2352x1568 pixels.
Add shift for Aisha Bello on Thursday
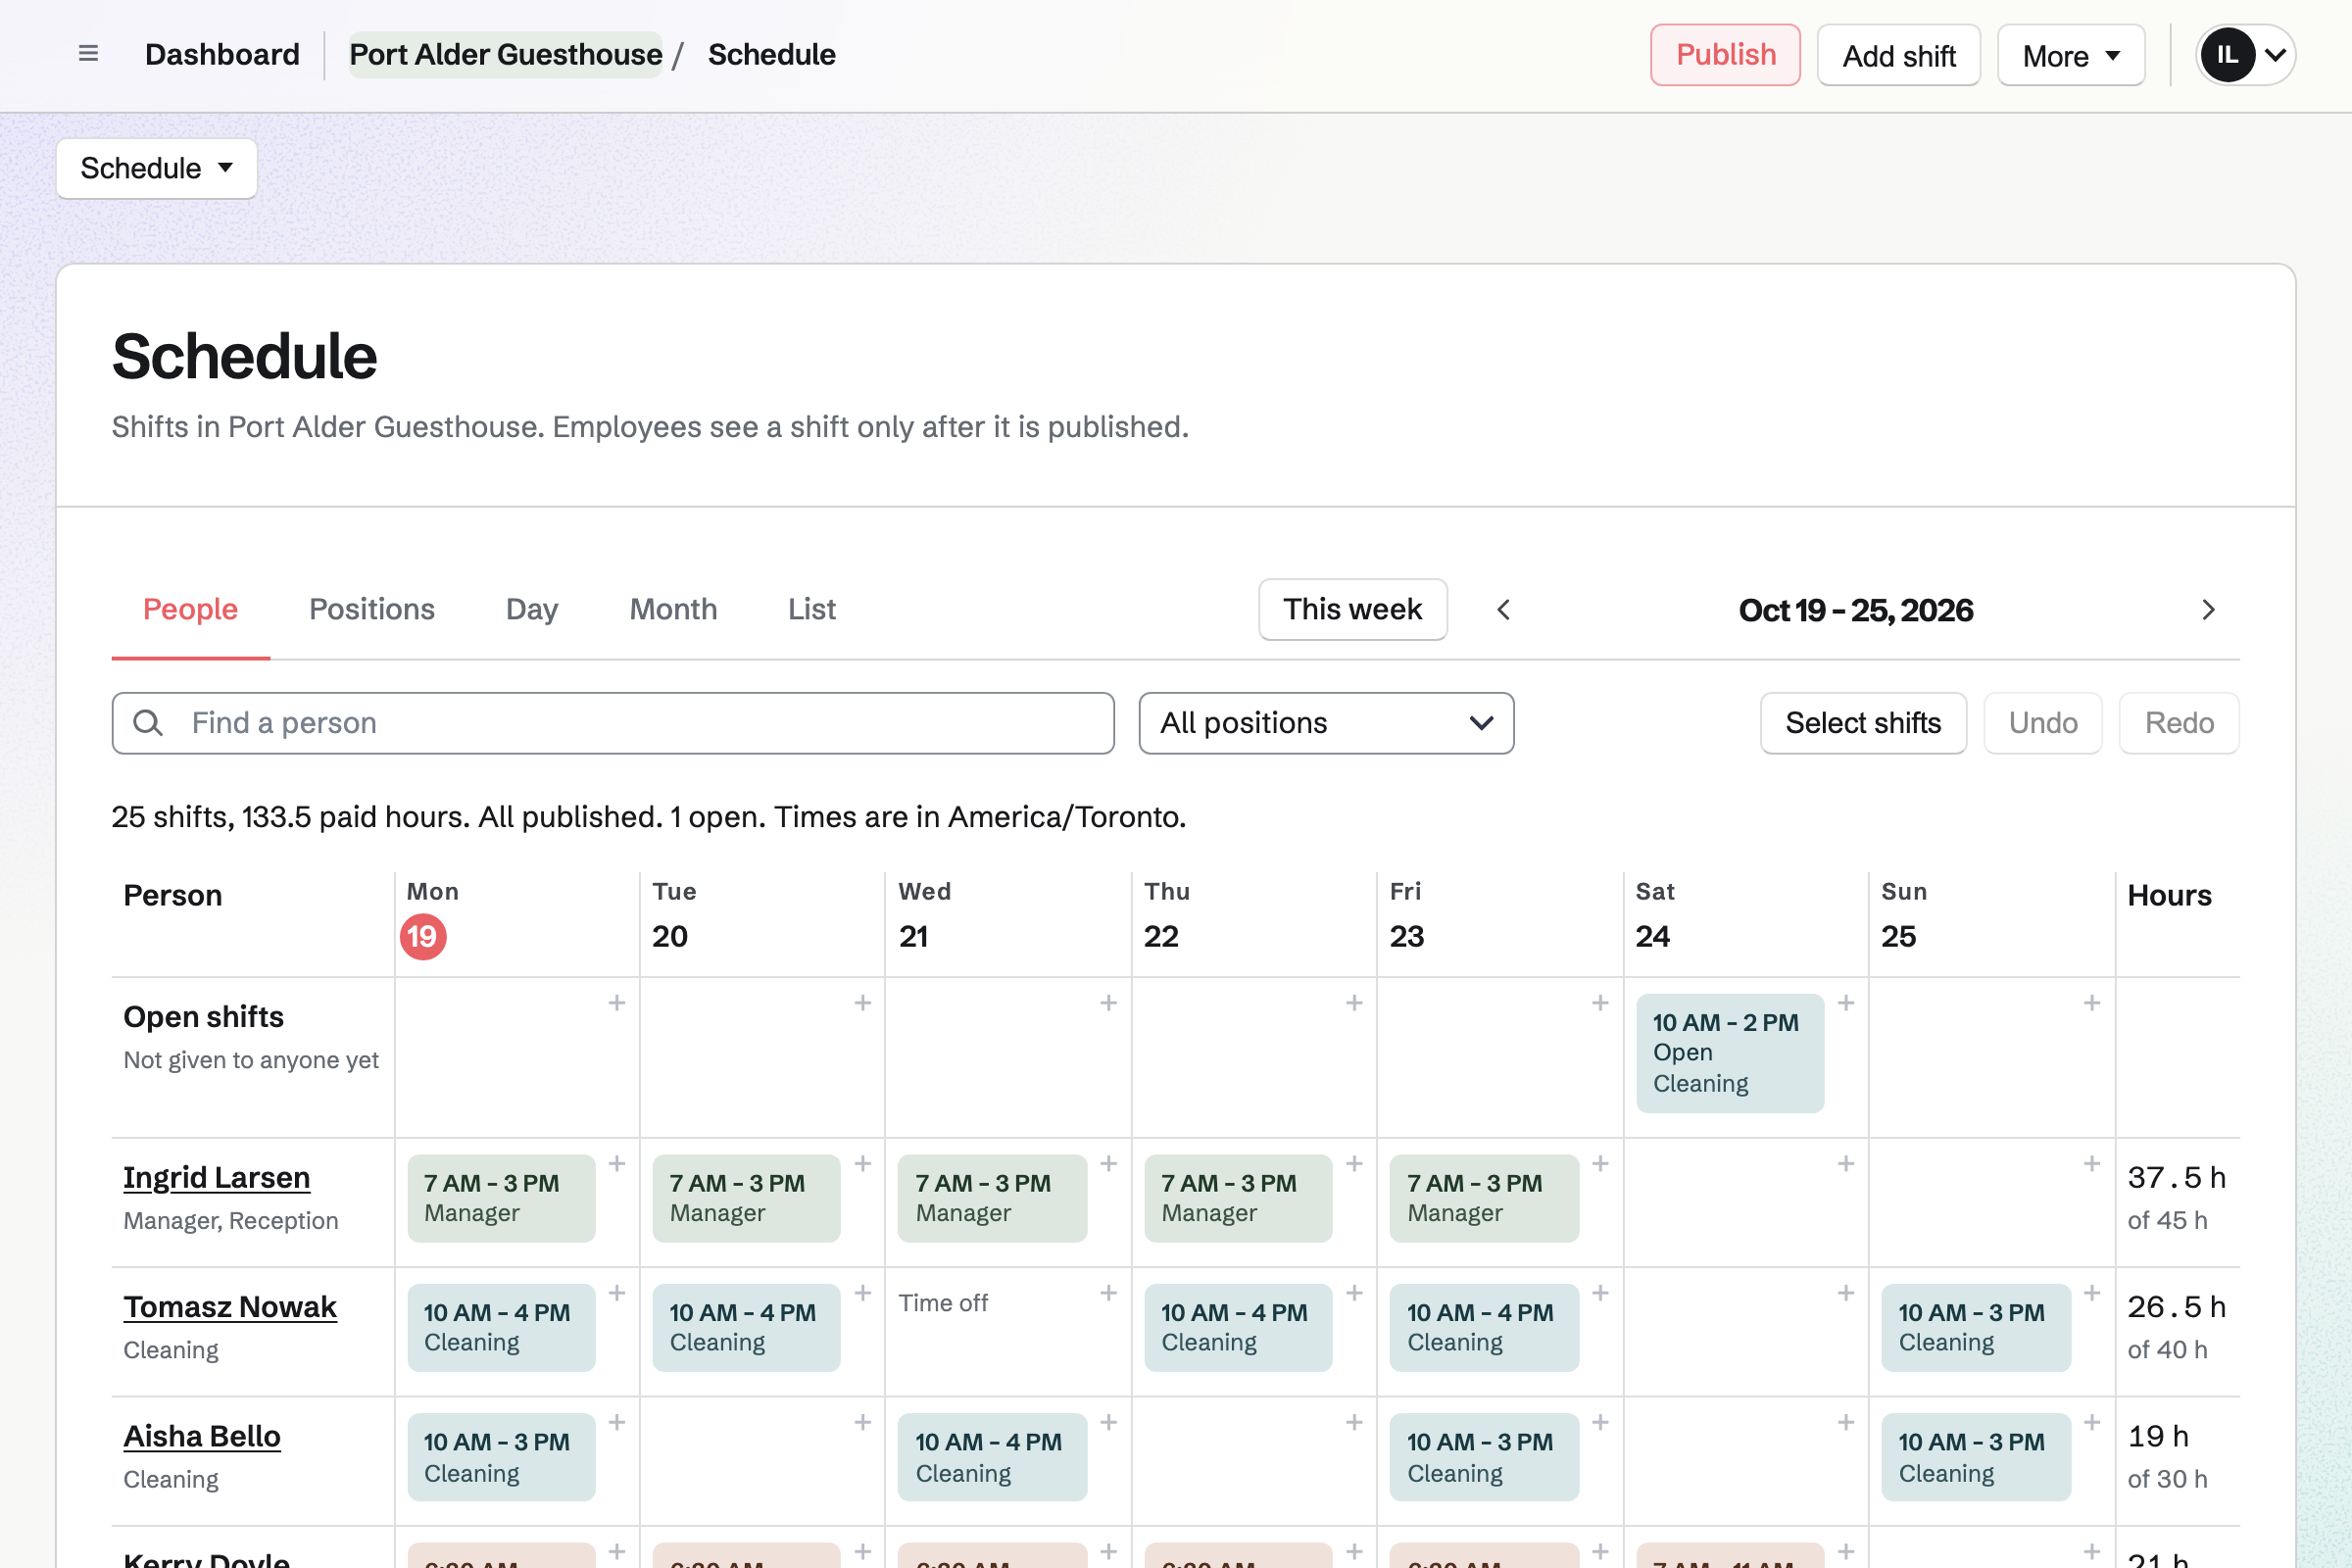[x=1354, y=1422]
